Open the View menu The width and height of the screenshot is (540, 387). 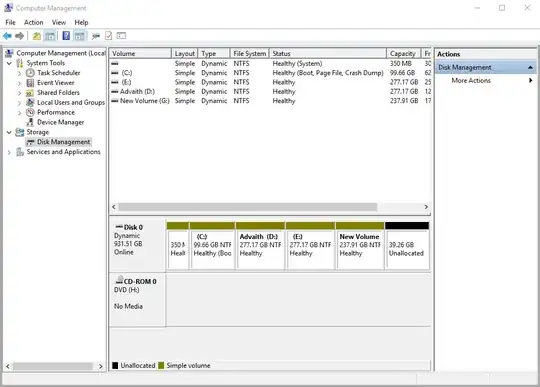pyautogui.click(x=59, y=22)
